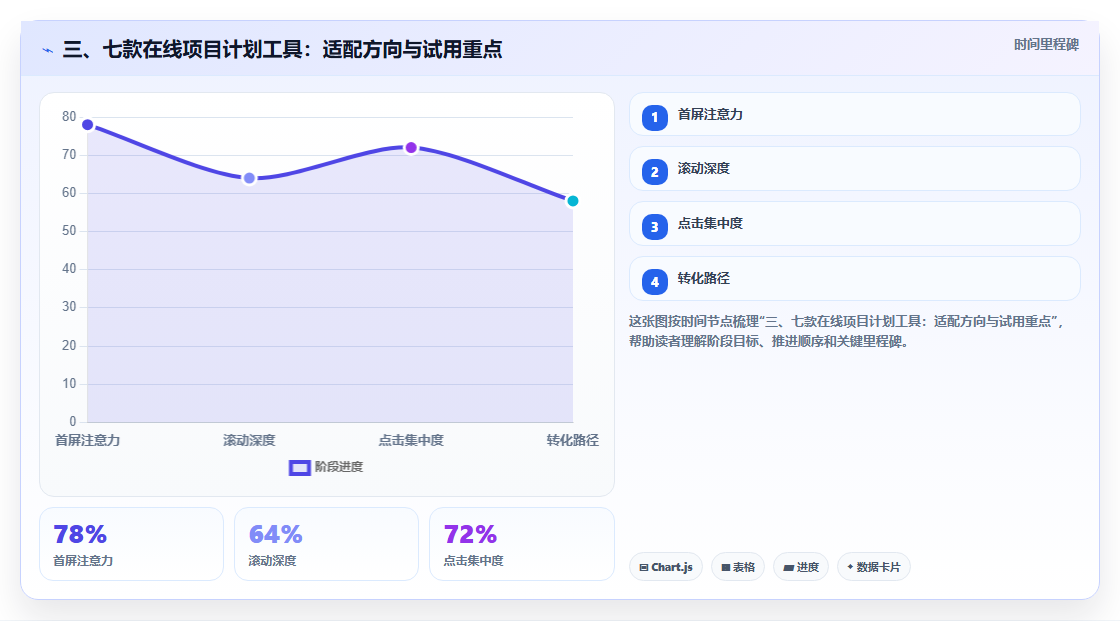This screenshot has height=621, width=1120.
Task: Click the 进度 tag pill
Action: [801, 567]
